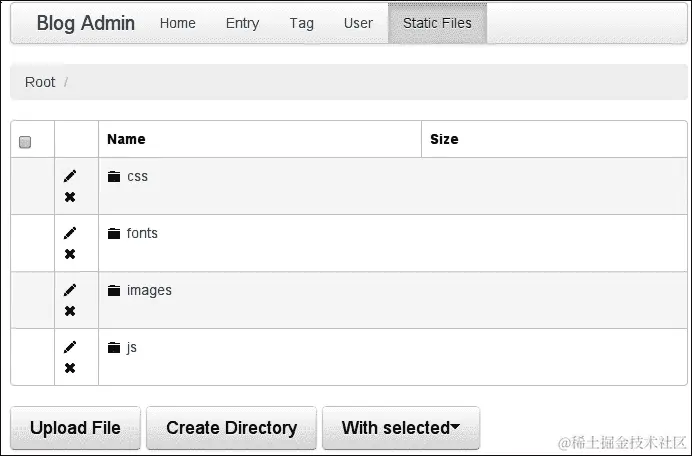This screenshot has width=692, height=456.
Task: Toggle the select-all checkbox in table header
Action: click(25, 141)
